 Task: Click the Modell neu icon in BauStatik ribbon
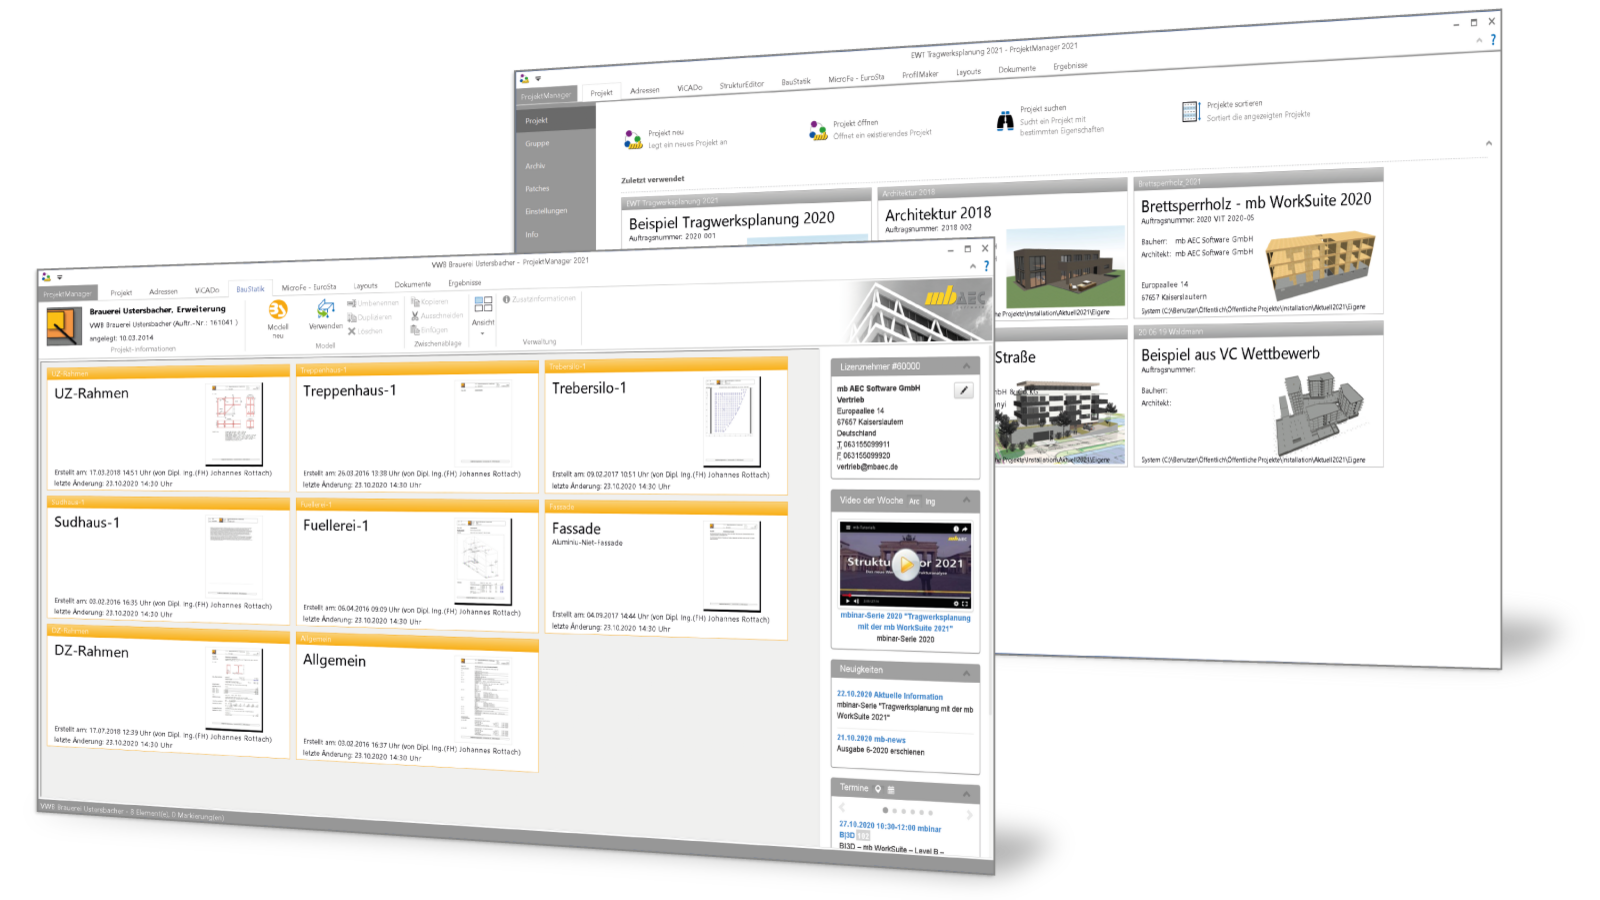tap(278, 310)
